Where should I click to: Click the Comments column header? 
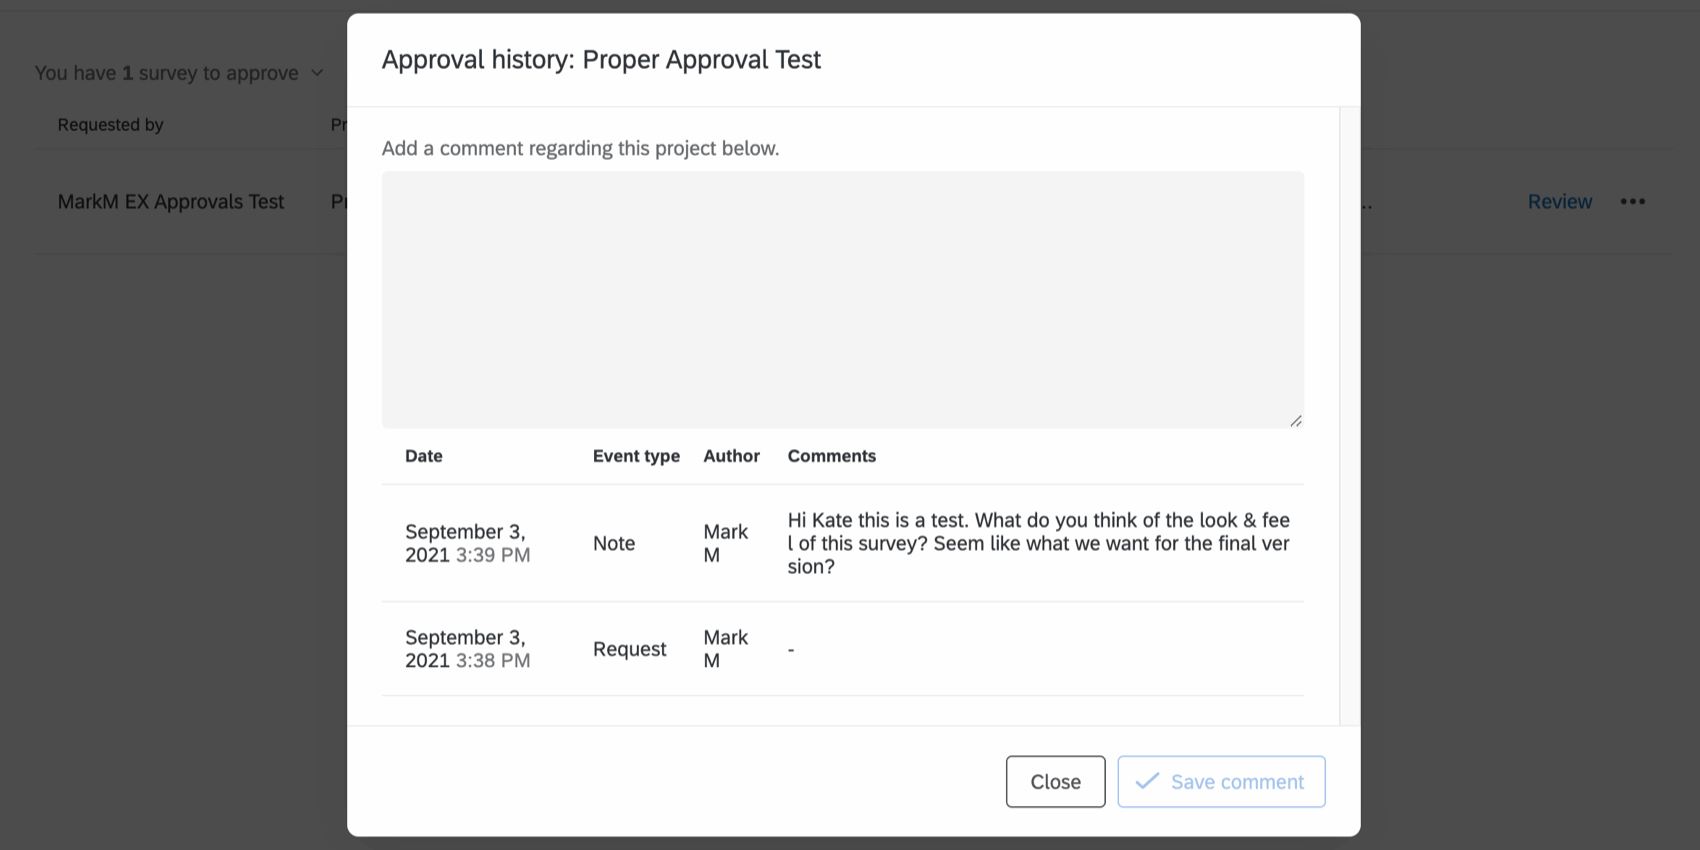[831, 456]
